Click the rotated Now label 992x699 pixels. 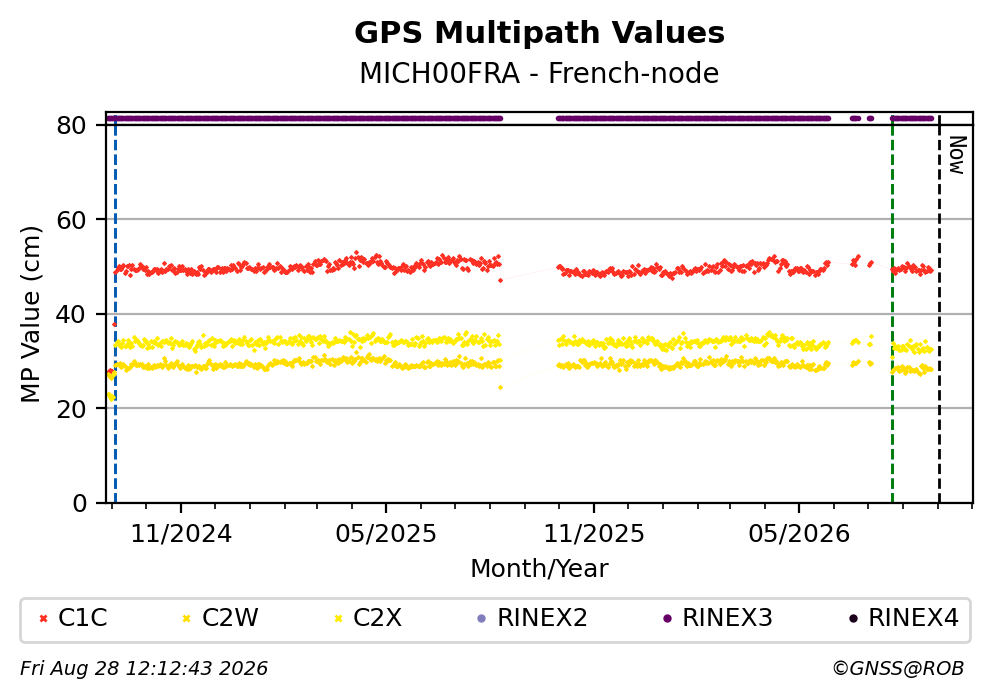pos(958,156)
